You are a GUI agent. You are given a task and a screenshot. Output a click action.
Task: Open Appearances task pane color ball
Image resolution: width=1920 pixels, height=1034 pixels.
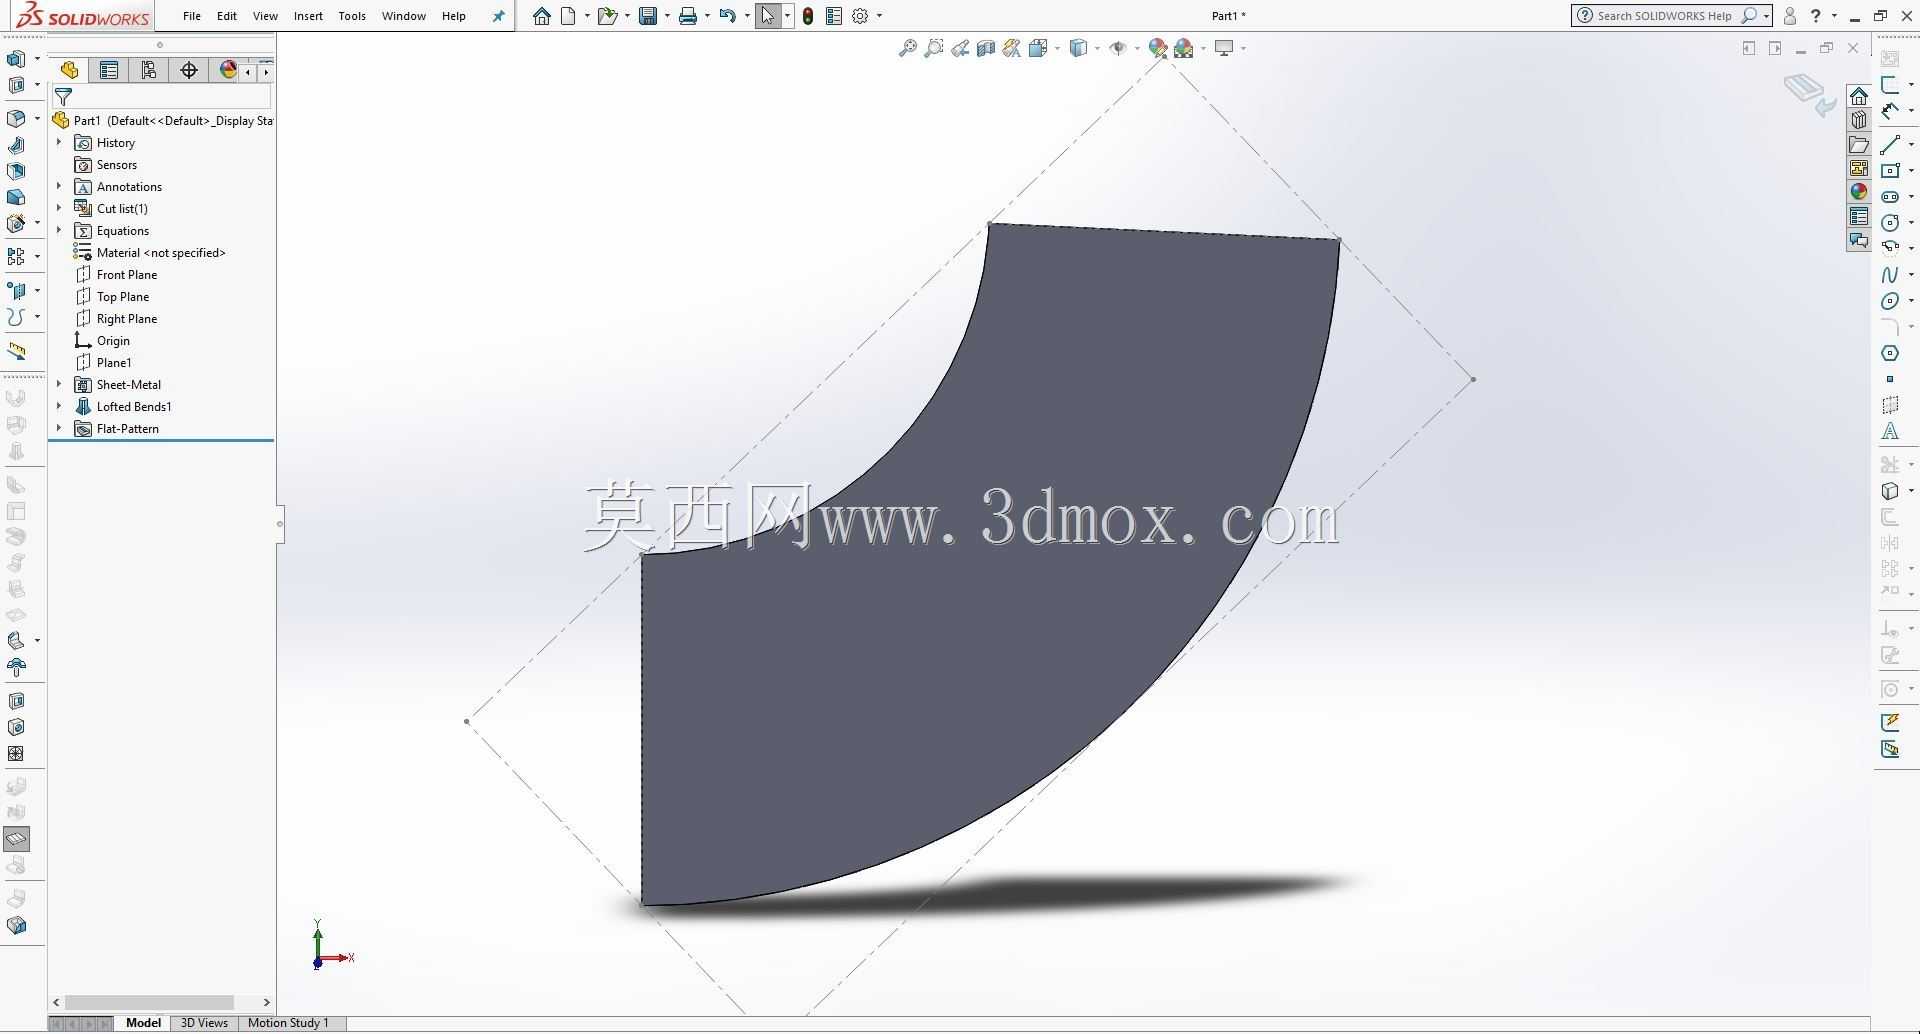point(1859,192)
